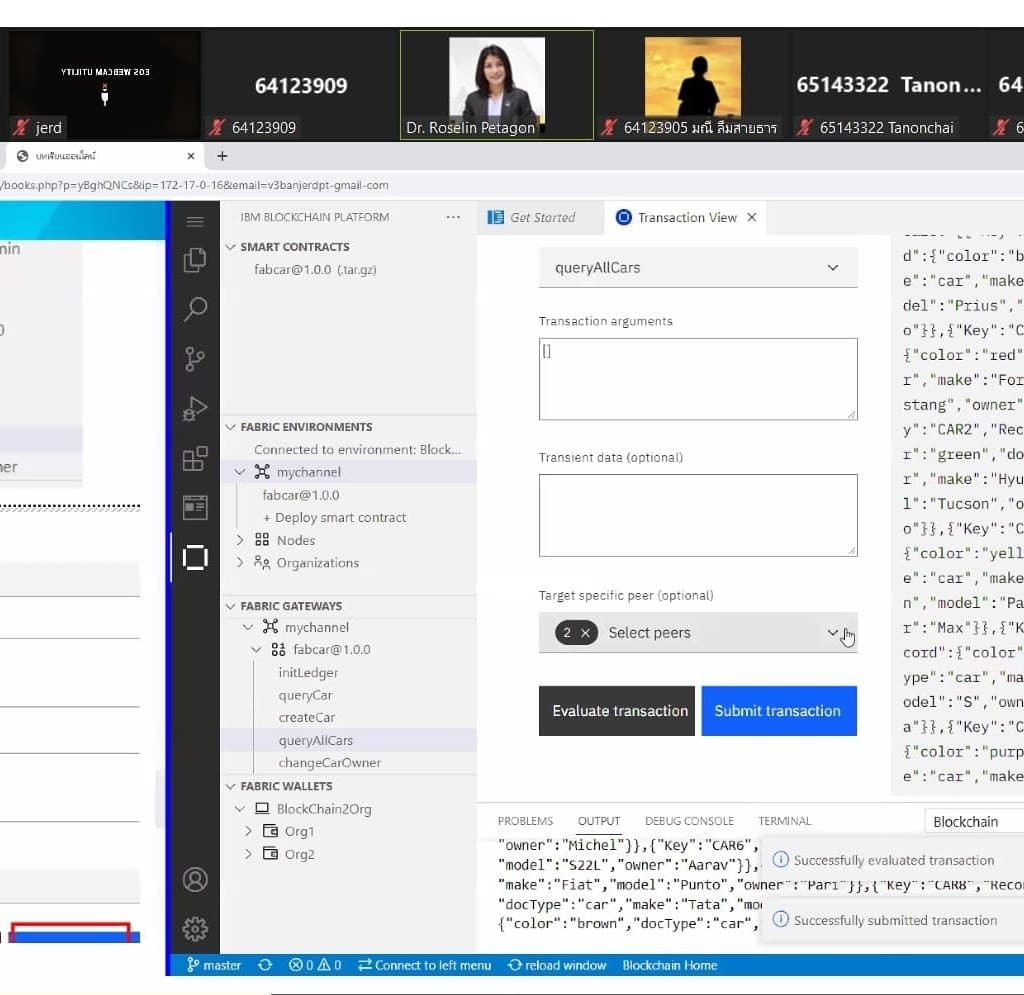
Task: Click the Submit transaction button
Action: (x=778, y=711)
